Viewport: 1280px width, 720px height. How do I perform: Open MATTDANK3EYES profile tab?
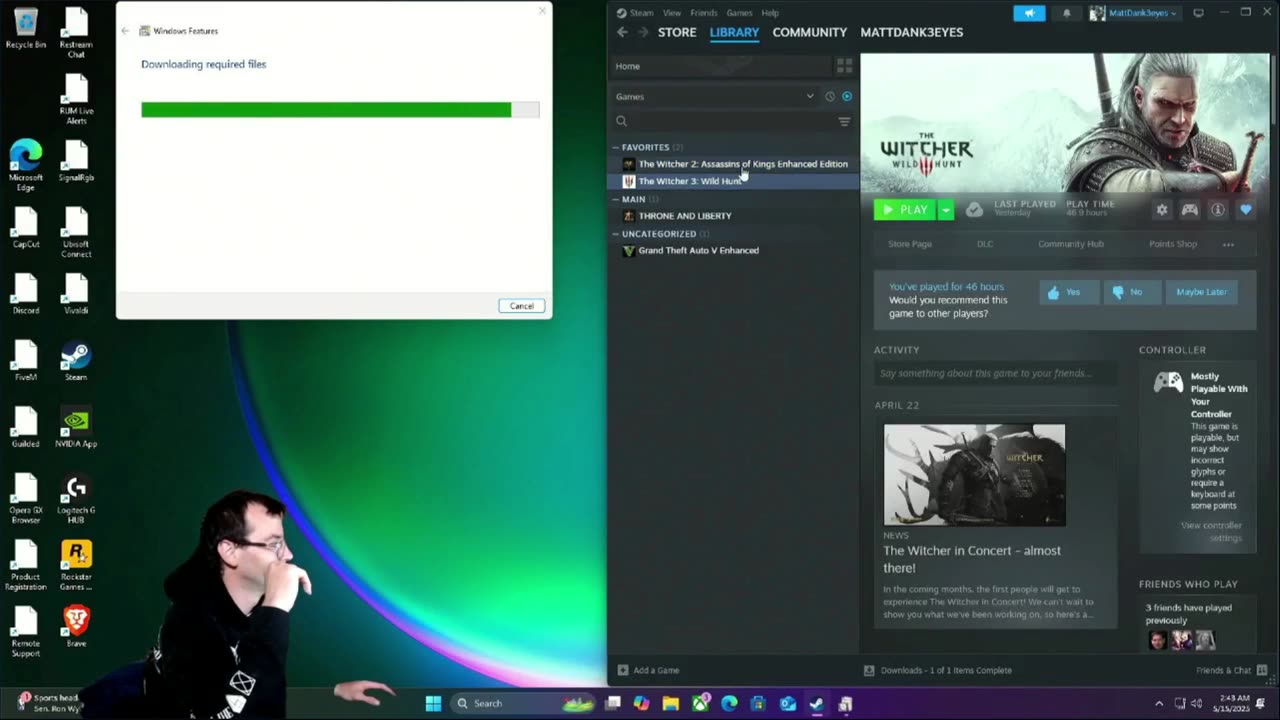912,32
